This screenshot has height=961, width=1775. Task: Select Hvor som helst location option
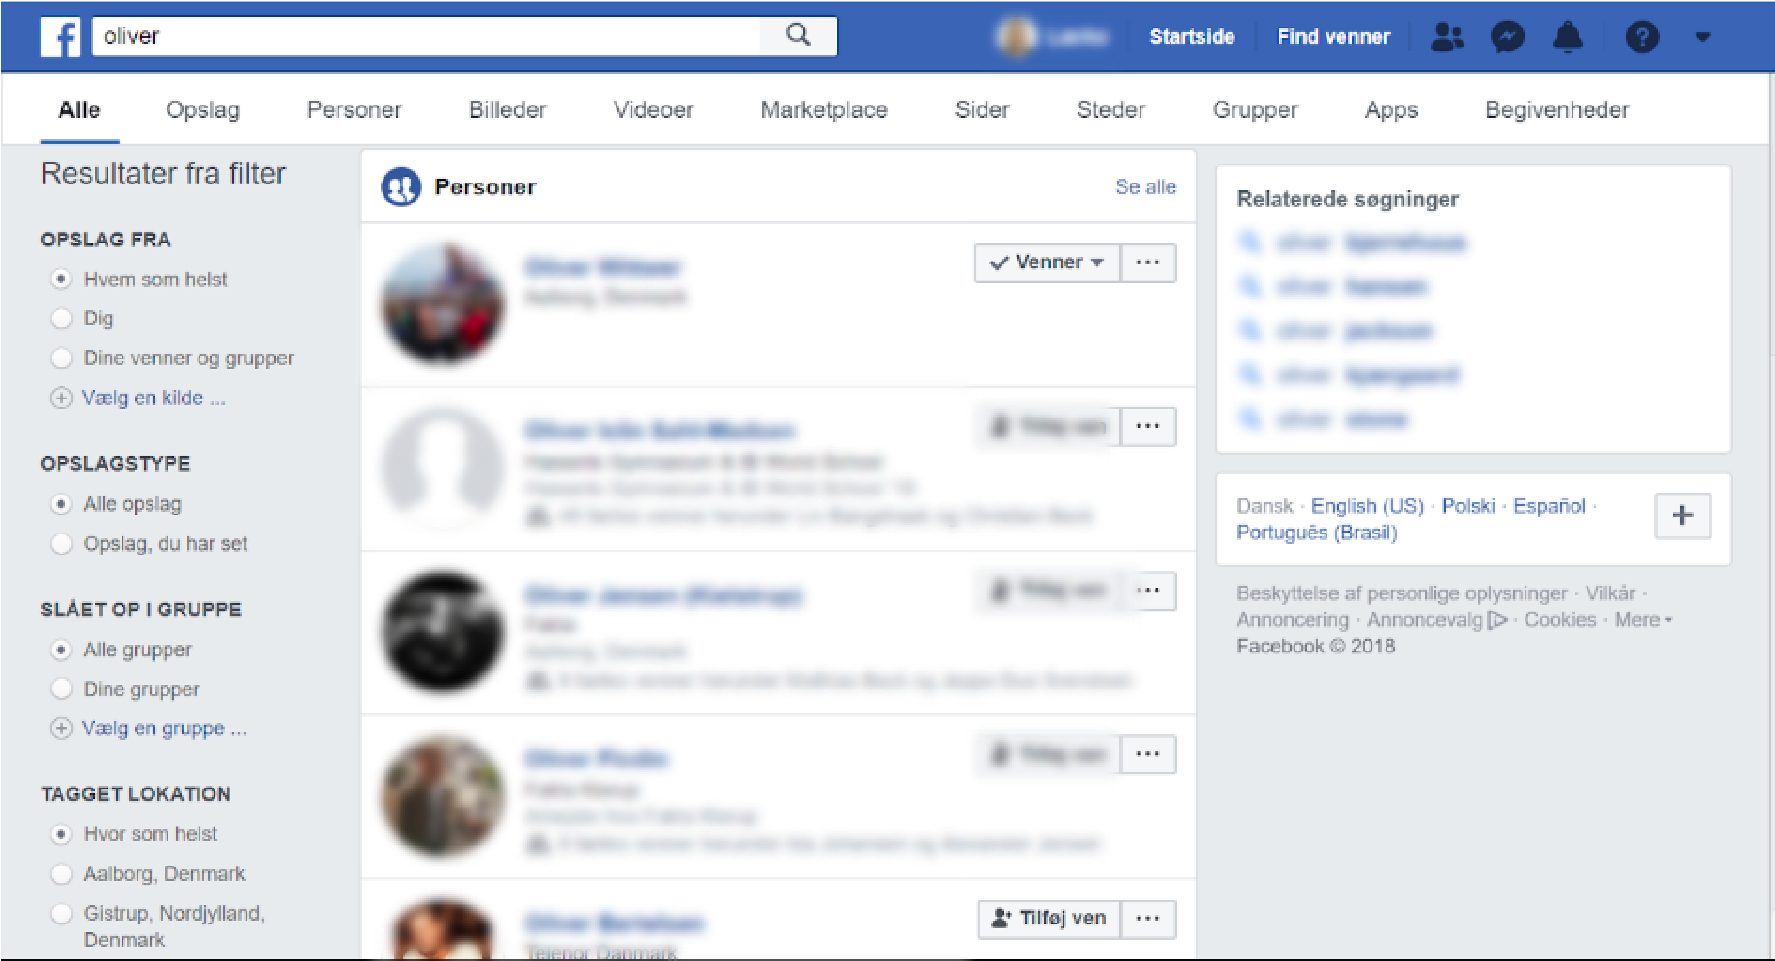point(61,834)
